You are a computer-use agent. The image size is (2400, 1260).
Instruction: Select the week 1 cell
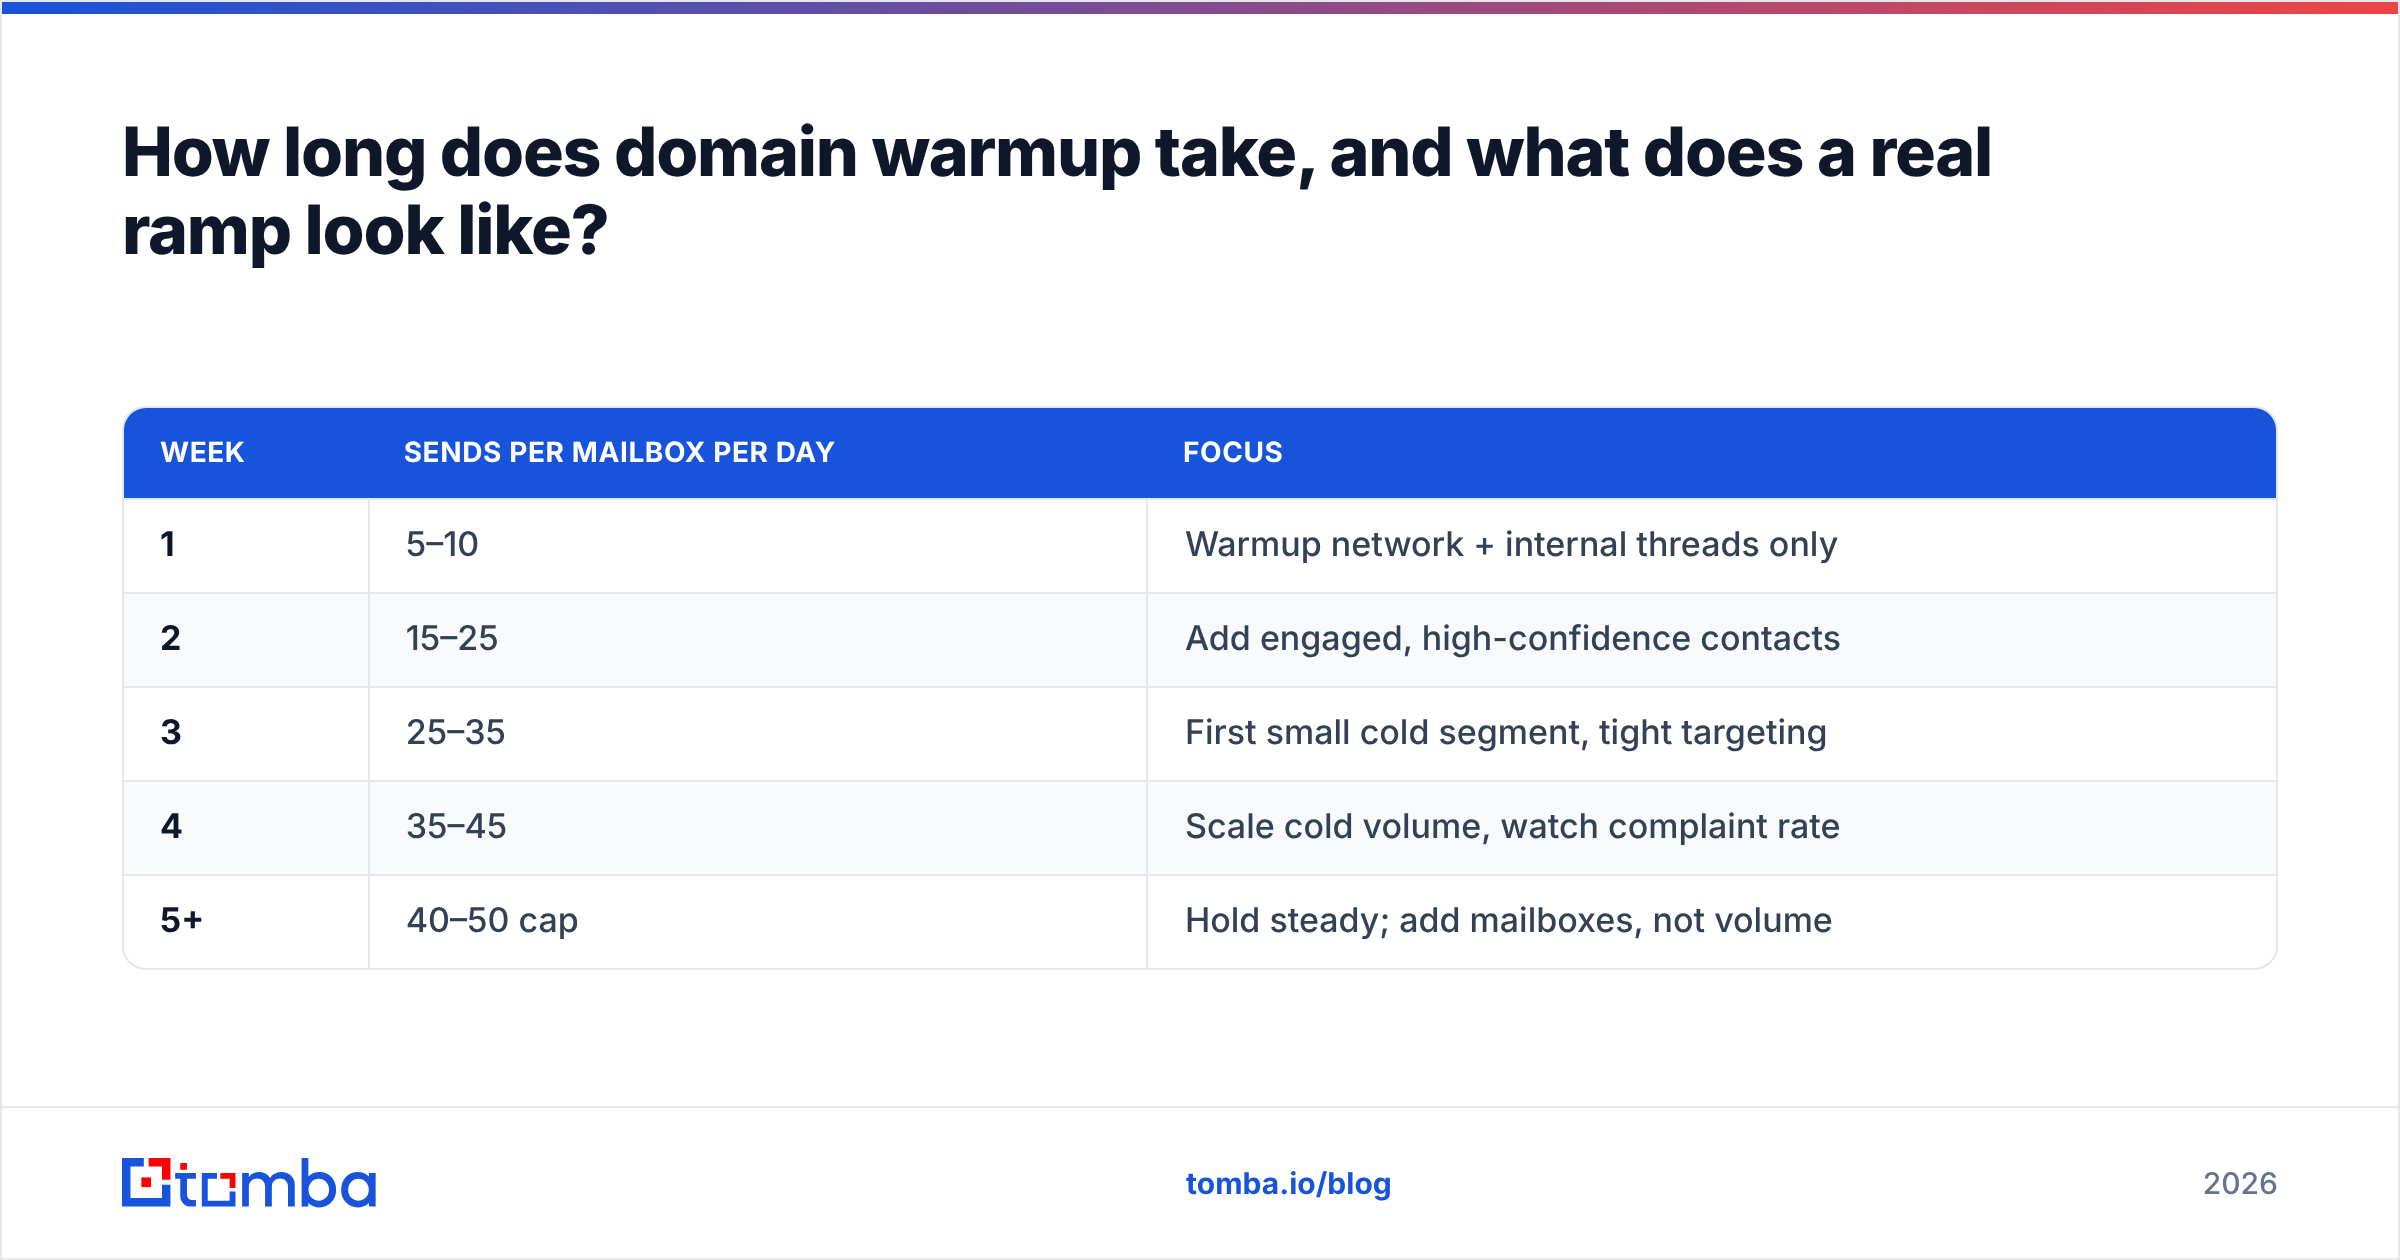pos(246,545)
